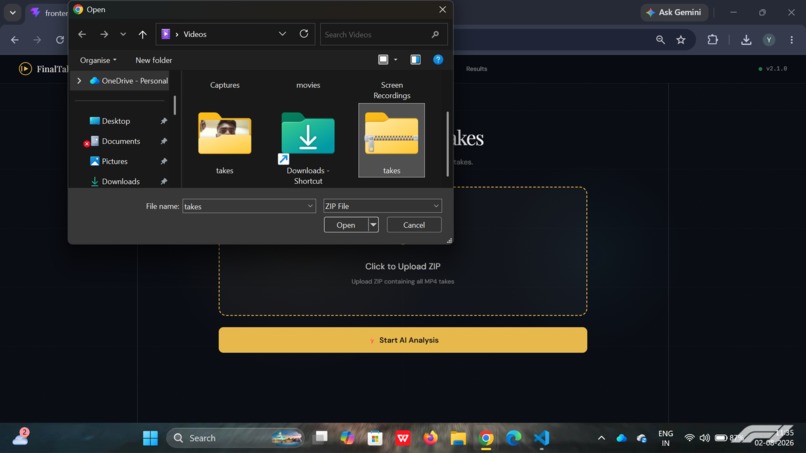806x453 pixels.
Task: Unpin Desktop using its pin icon
Action: point(163,121)
